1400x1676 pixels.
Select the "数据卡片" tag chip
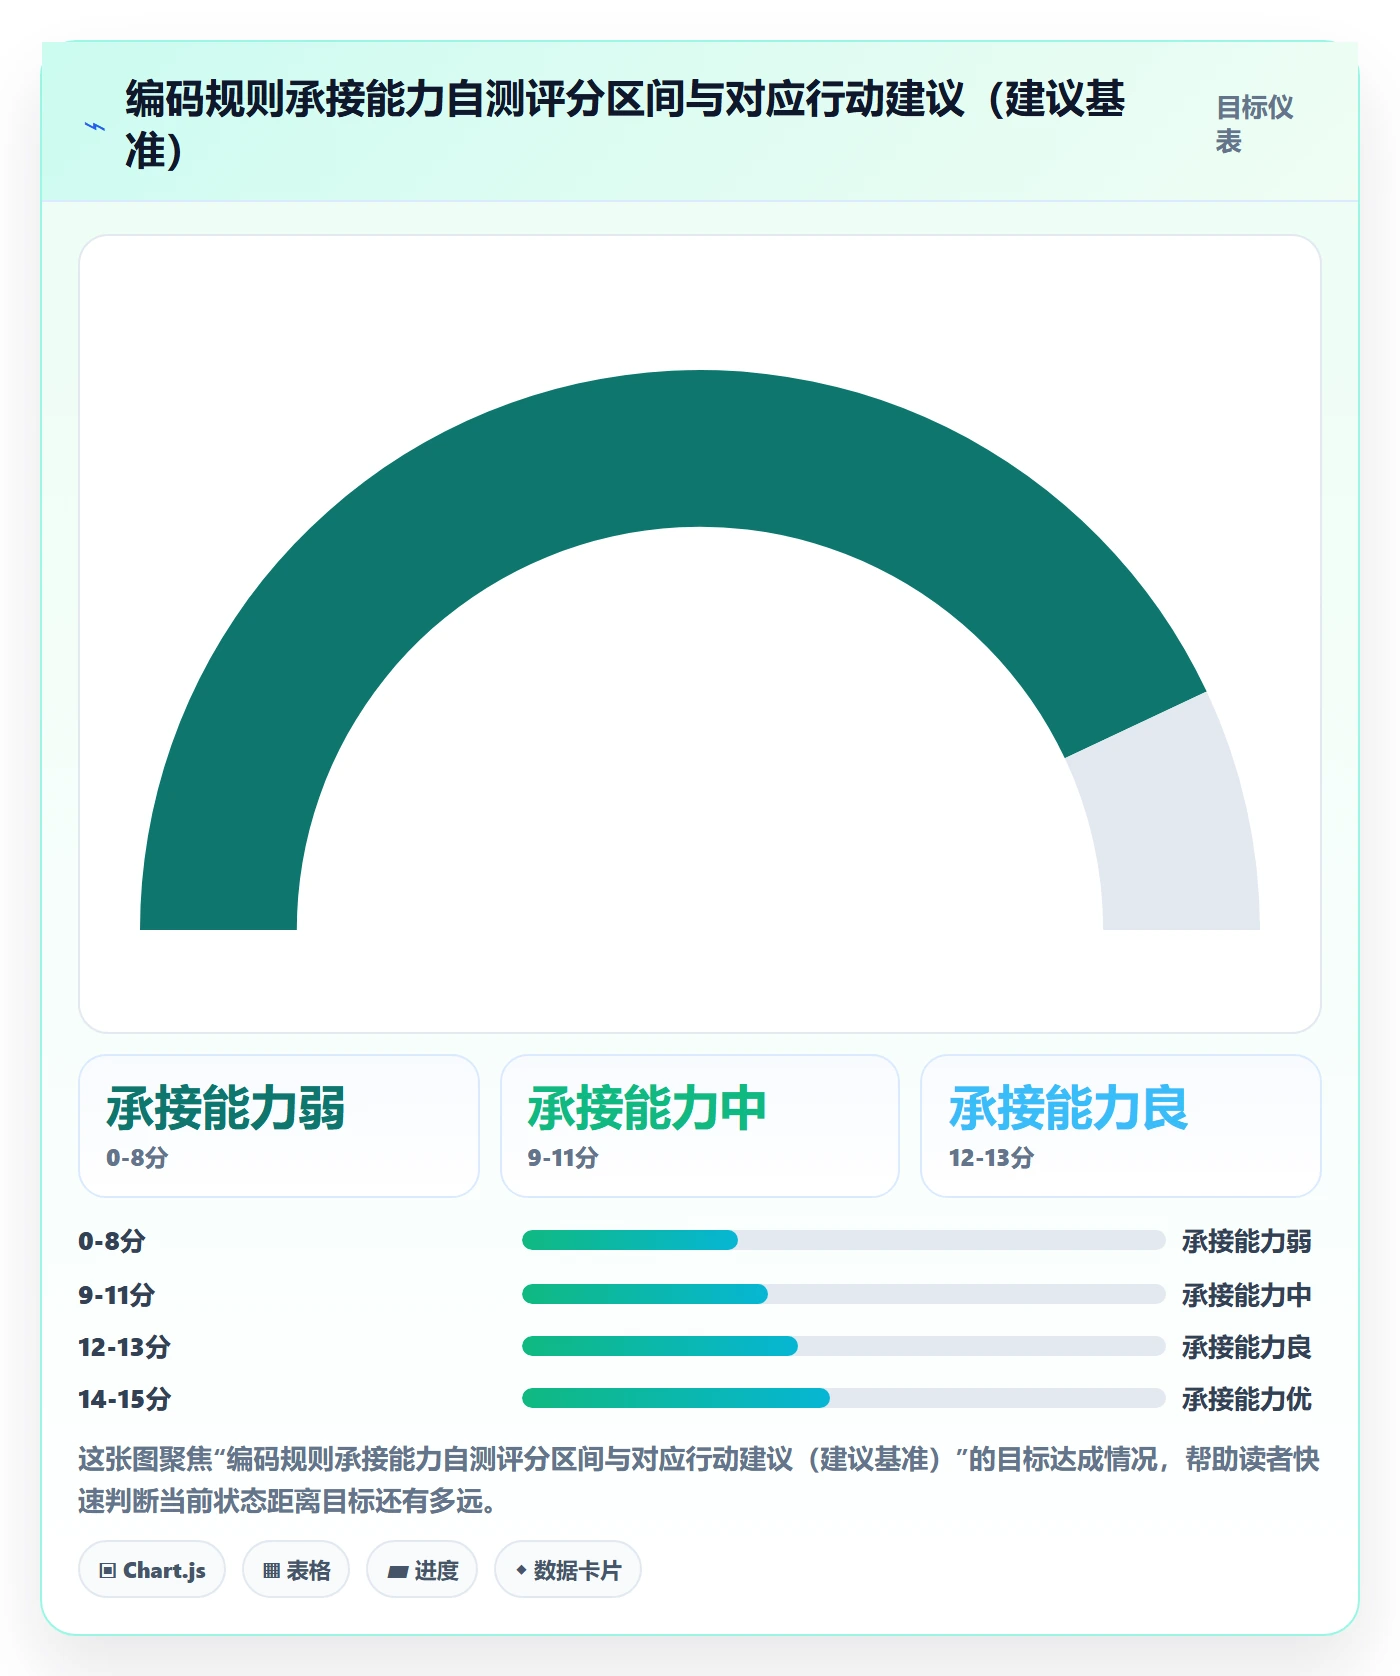click(x=568, y=1570)
